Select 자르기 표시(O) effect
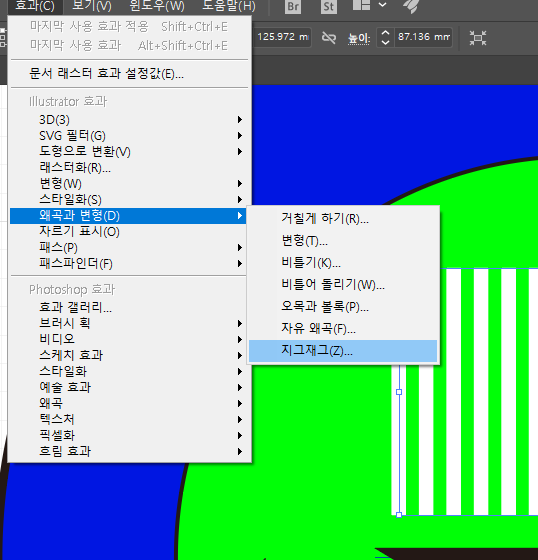The height and width of the screenshot is (560, 538). coord(129,232)
